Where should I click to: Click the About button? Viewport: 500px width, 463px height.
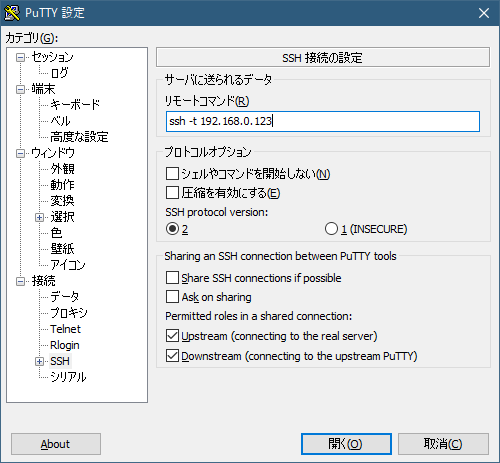[x=56, y=444]
